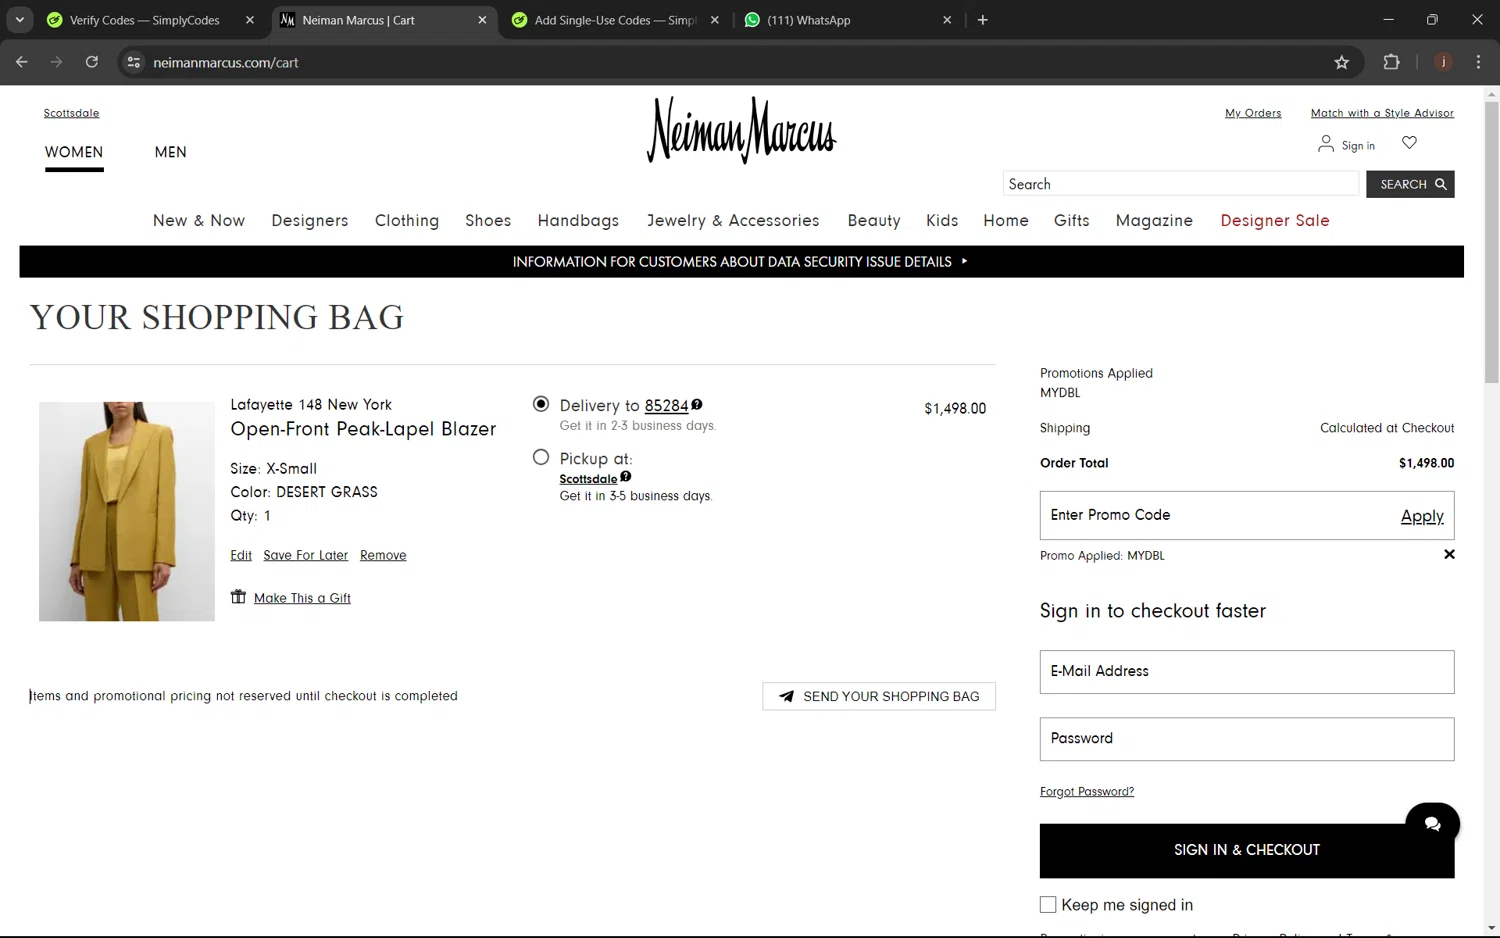Show info tooltip next to Scottsdale pickup
Screen dimensions: 1500x938
coord(626,476)
